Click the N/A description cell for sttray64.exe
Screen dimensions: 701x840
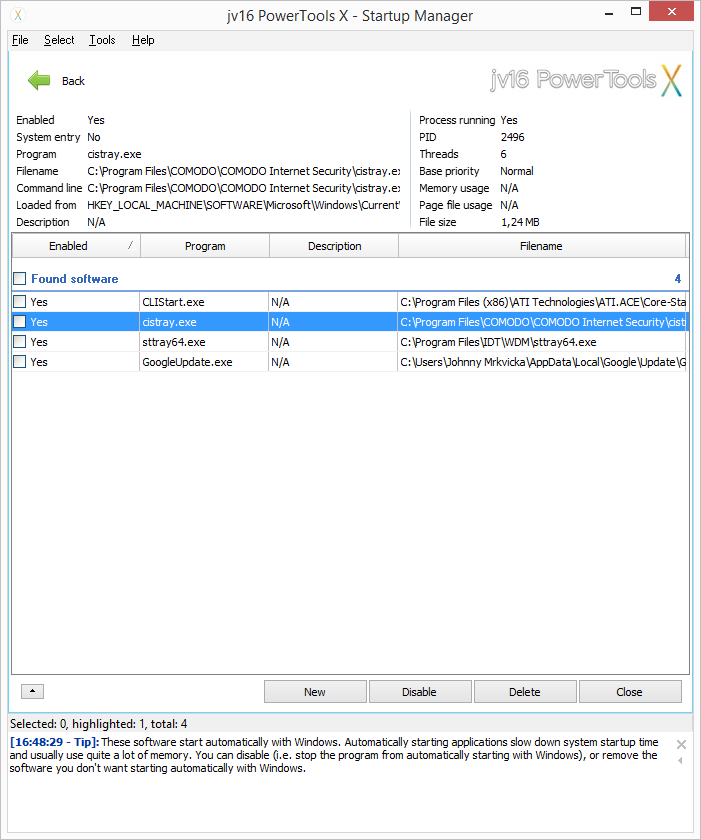[333, 342]
